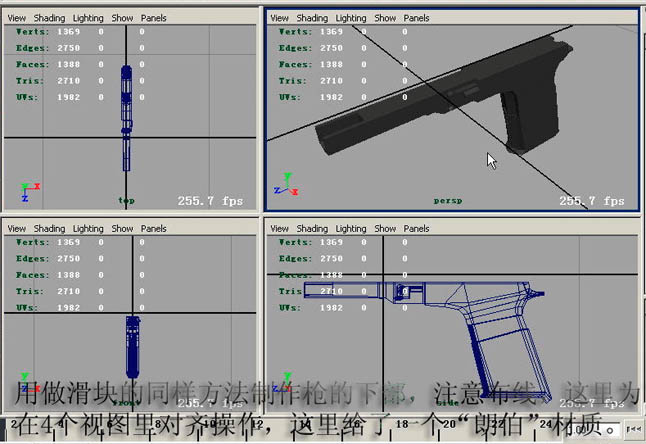The height and width of the screenshot is (444, 646).
Task: Click the 'persp' camera label
Action: coord(448,201)
